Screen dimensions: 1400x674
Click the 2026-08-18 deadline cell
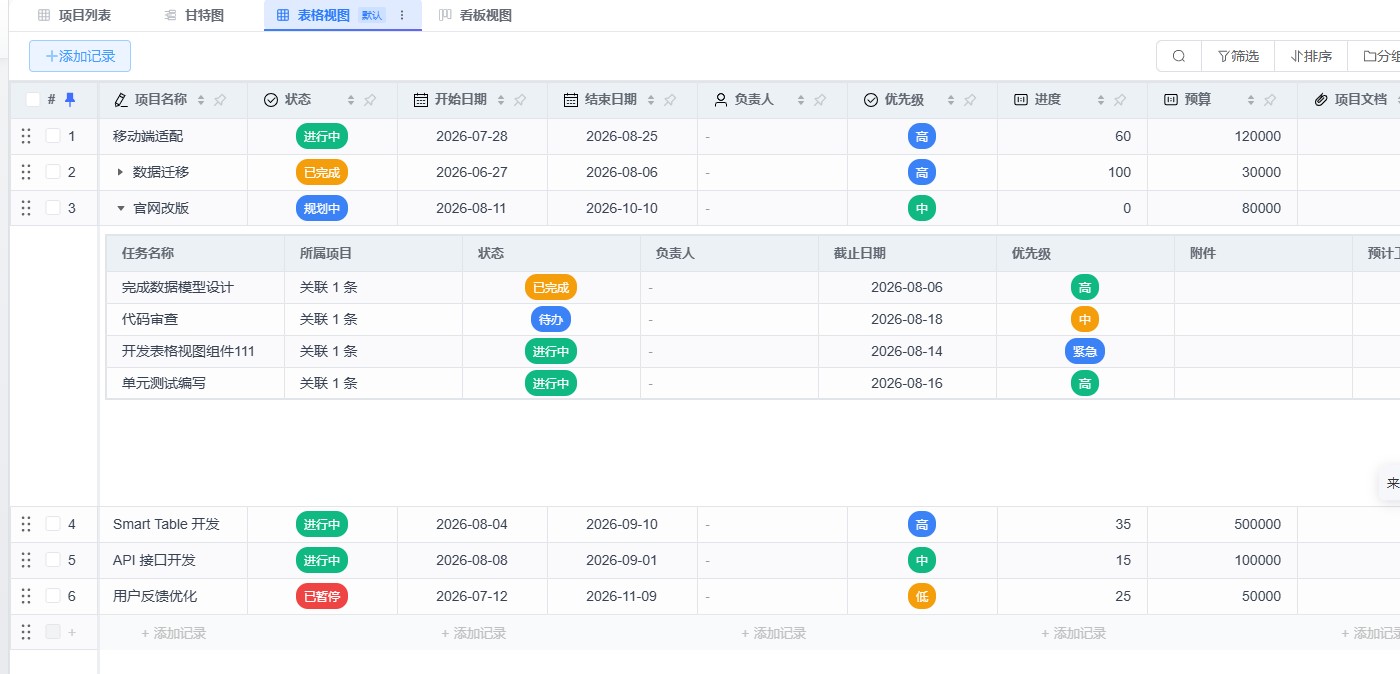tap(907, 319)
